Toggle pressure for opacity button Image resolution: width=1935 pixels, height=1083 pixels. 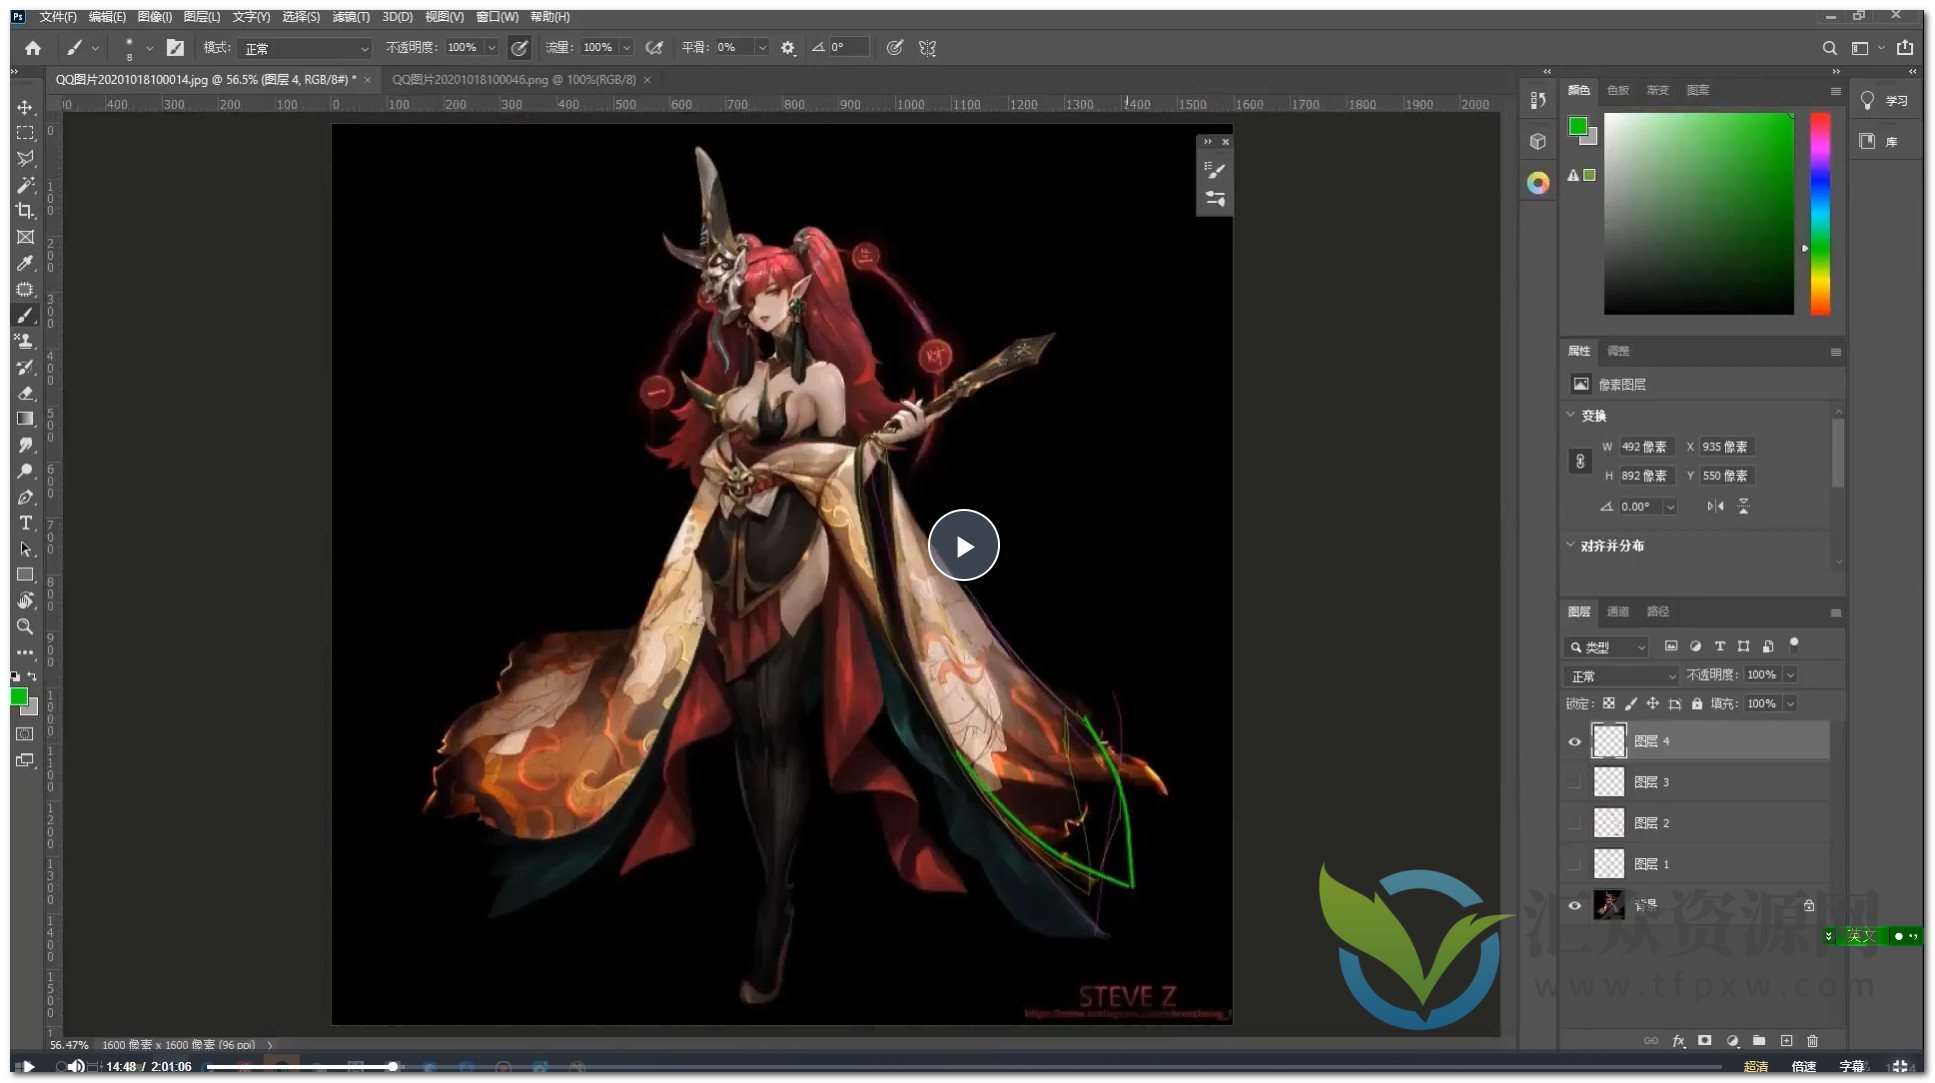(519, 48)
